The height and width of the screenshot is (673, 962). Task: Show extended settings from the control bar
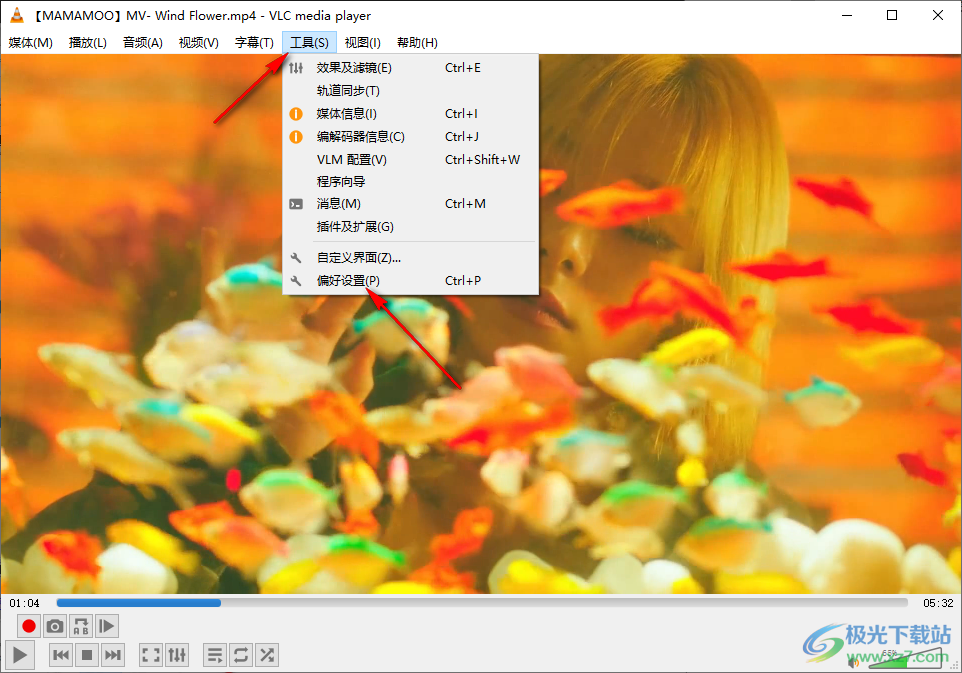pyautogui.click(x=177, y=655)
